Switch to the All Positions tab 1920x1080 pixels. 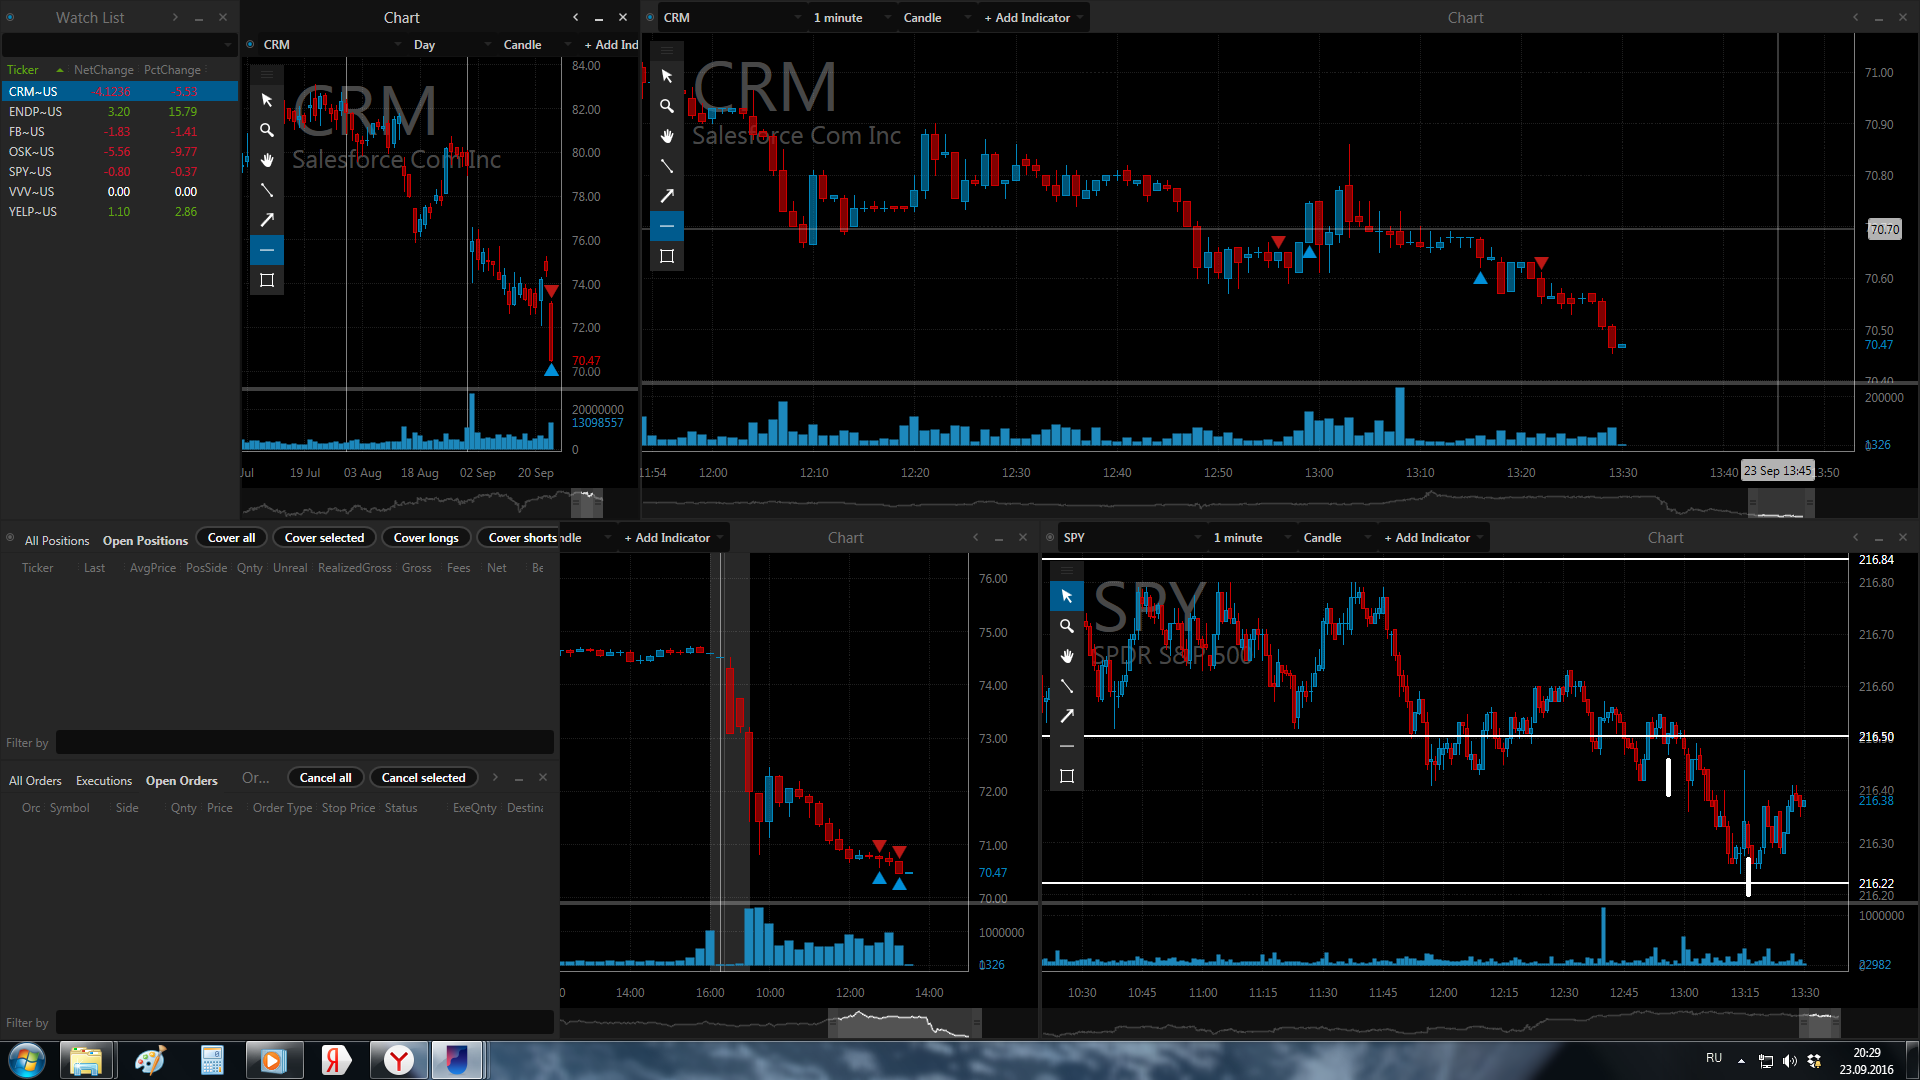point(57,541)
